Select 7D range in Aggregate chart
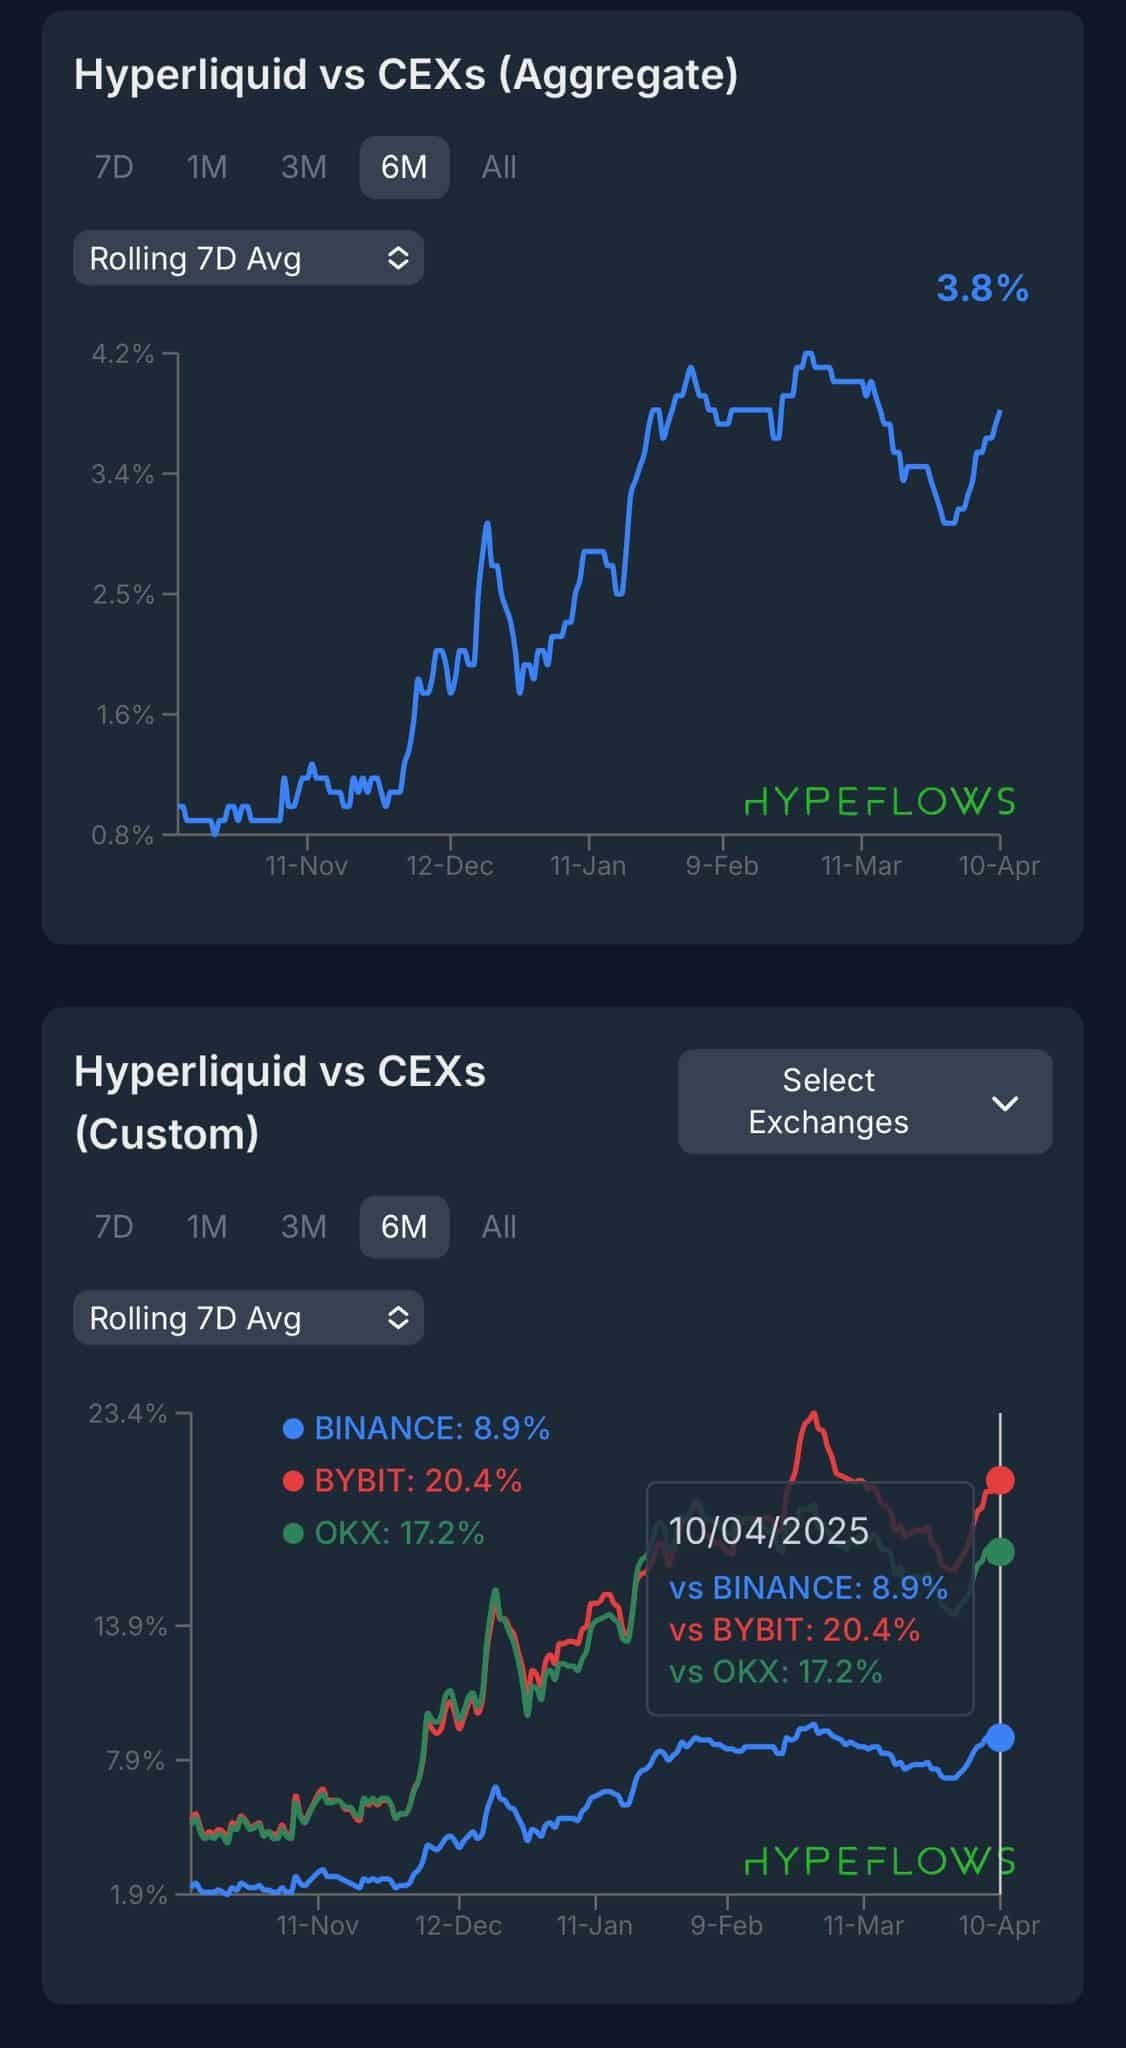This screenshot has width=1126, height=2048. [114, 167]
